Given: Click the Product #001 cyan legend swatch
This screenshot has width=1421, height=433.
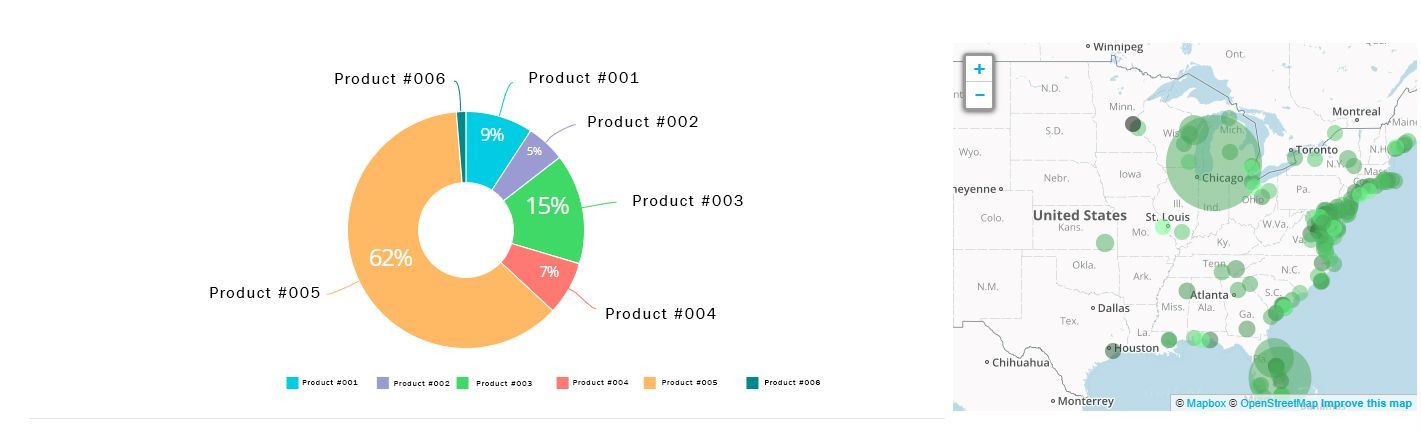Looking at the screenshot, I should tap(292, 383).
